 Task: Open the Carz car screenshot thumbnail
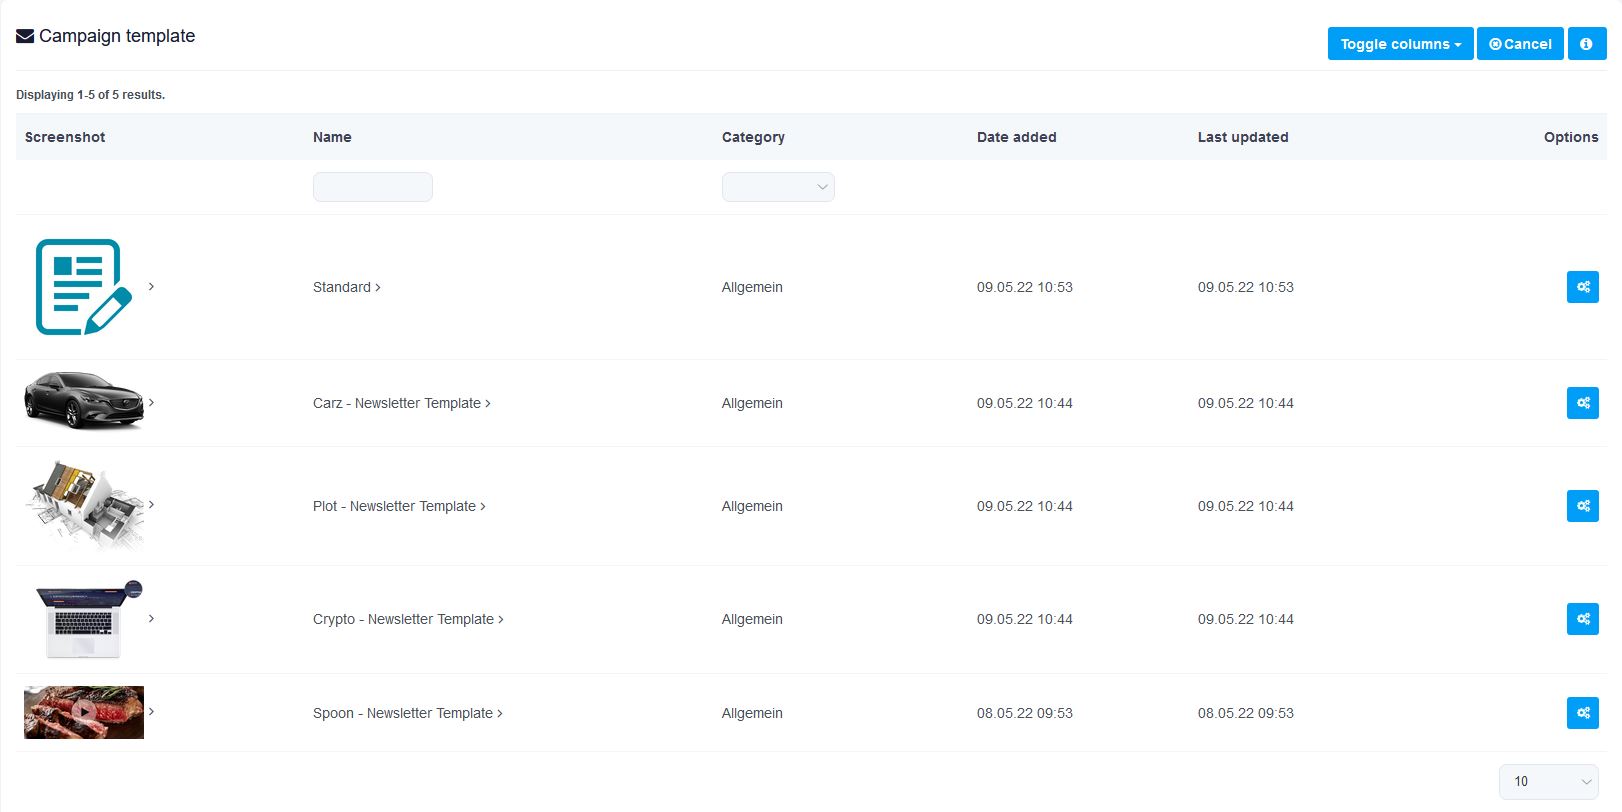(x=83, y=400)
